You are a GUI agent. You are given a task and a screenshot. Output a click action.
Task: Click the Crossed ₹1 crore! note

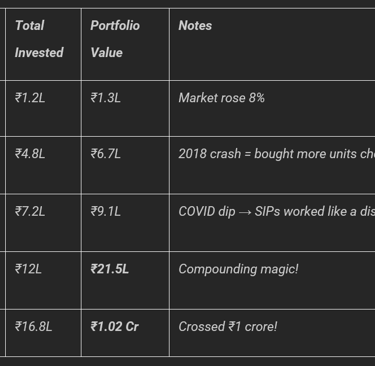(x=228, y=327)
